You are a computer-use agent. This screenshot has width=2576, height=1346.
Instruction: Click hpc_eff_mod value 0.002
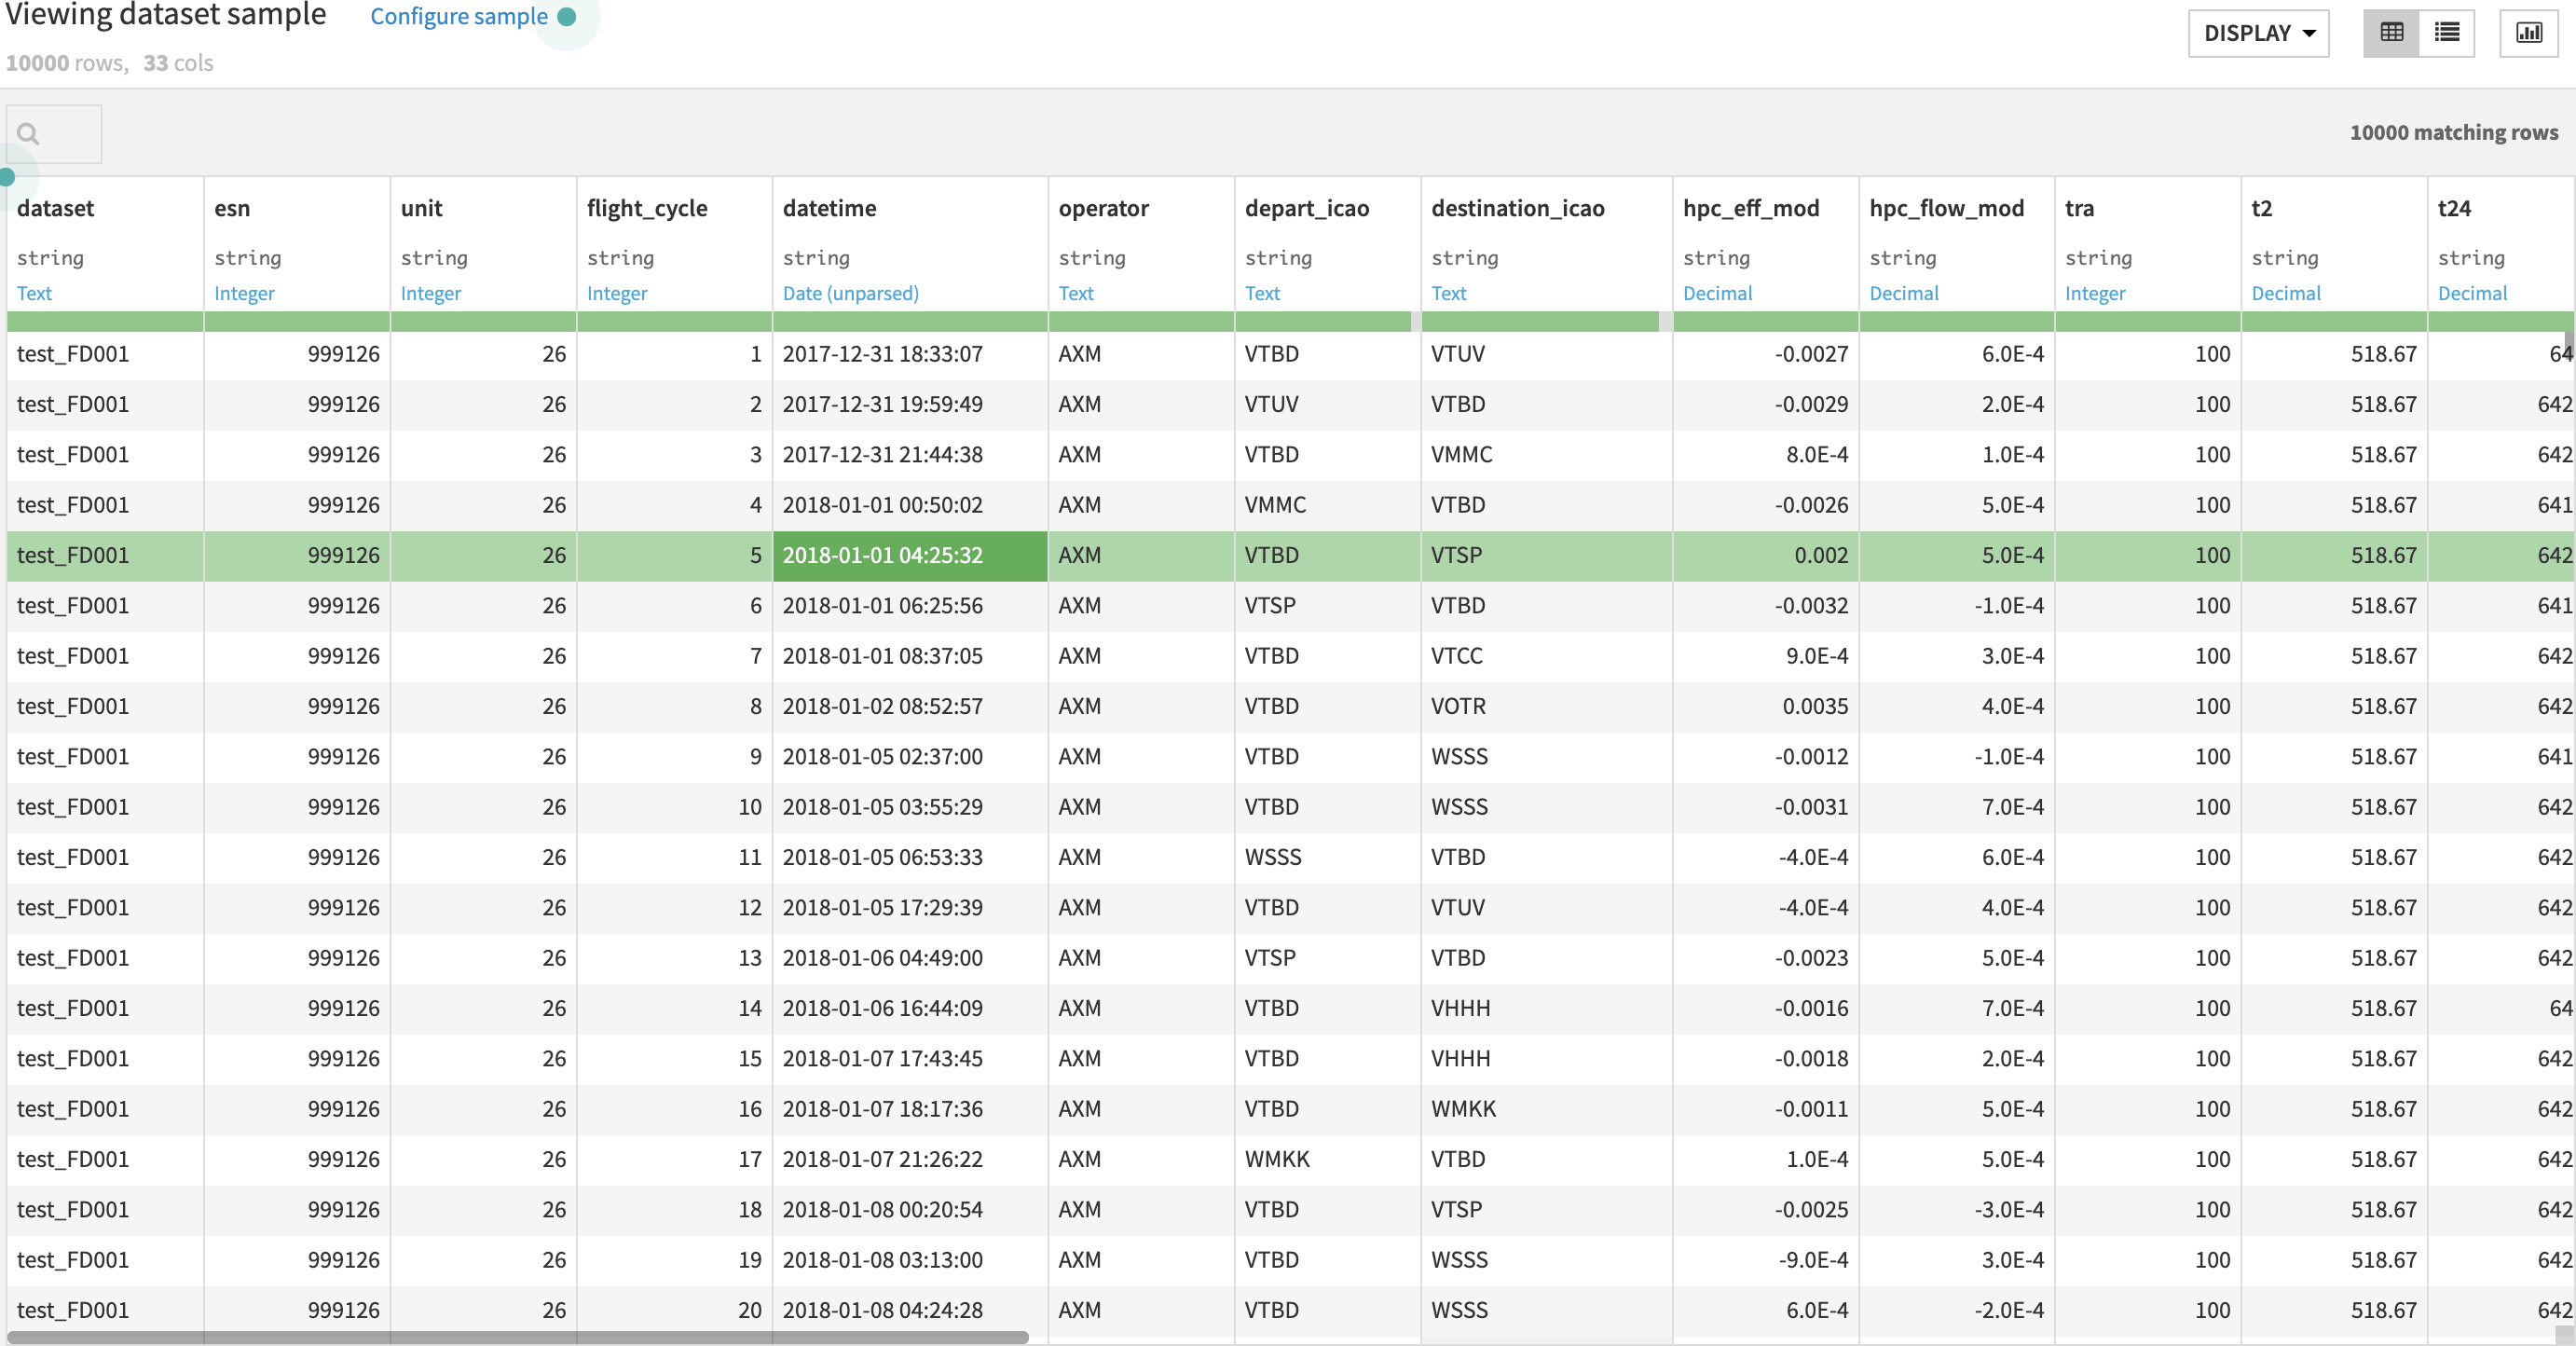[1766, 555]
